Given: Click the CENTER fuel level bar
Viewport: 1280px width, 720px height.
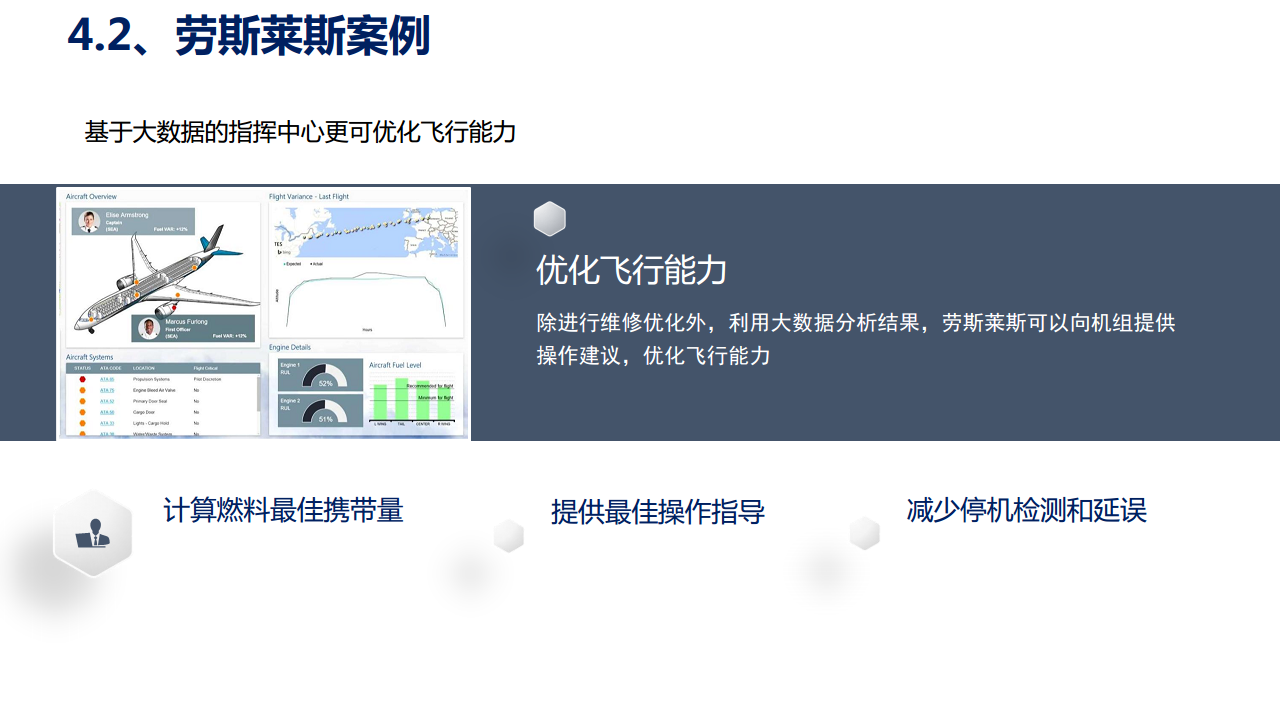Looking at the screenshot, I should [x=423, y=400].
